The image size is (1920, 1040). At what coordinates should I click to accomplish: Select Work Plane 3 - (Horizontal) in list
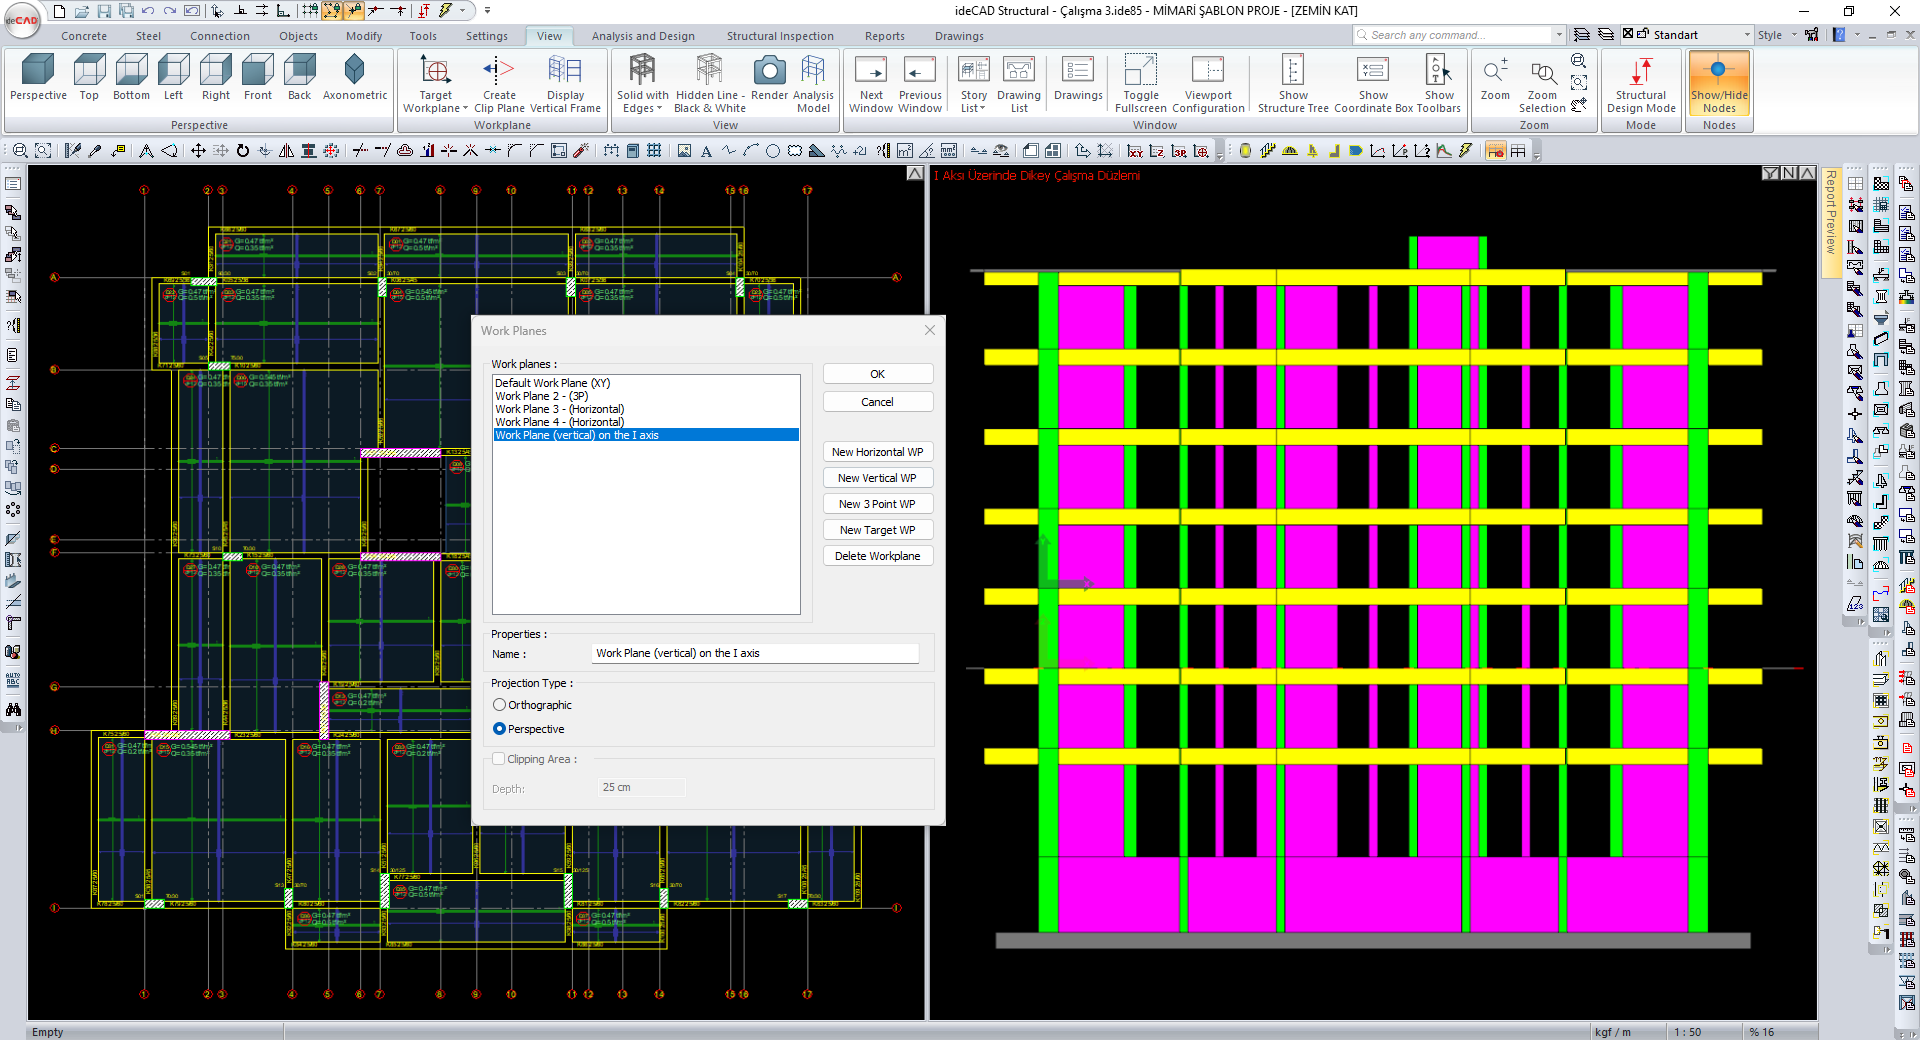click(559, 409)
